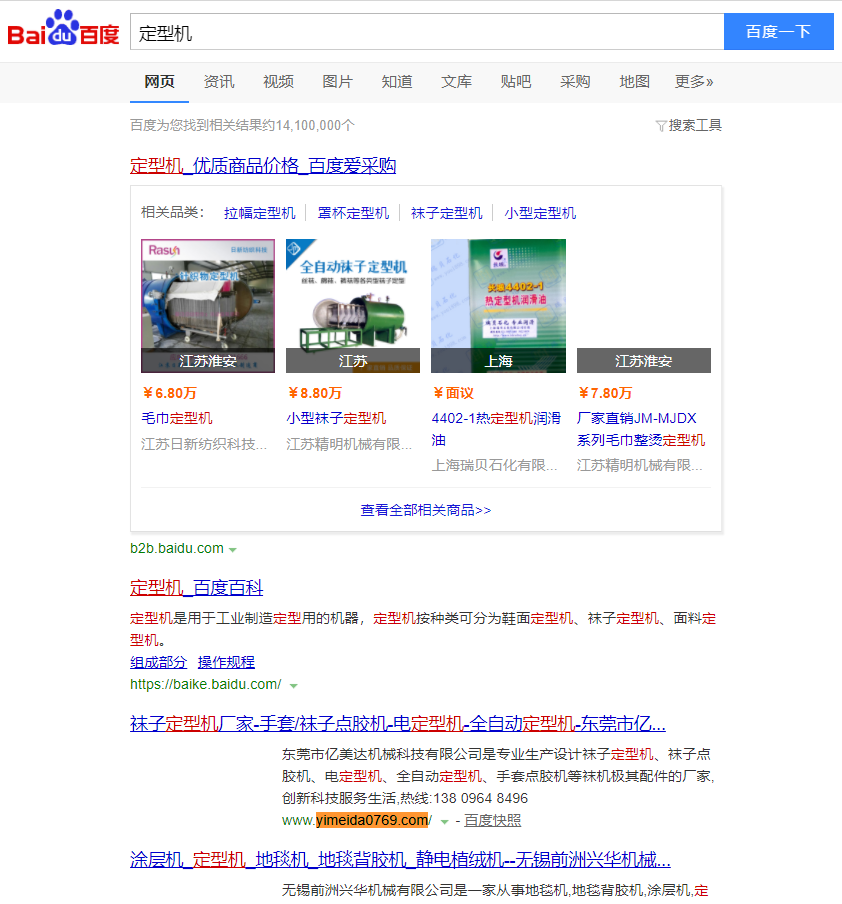Viewport: 842px width, 904px height.
Task: Go to the 贴吧 tab
Action: click(x=516, y=82)
